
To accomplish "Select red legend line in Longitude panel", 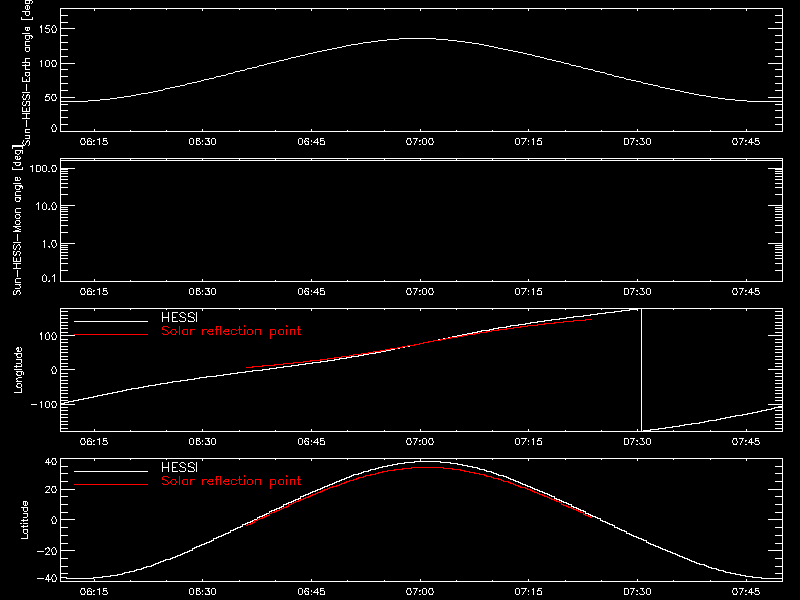I will tap(111, 335).
